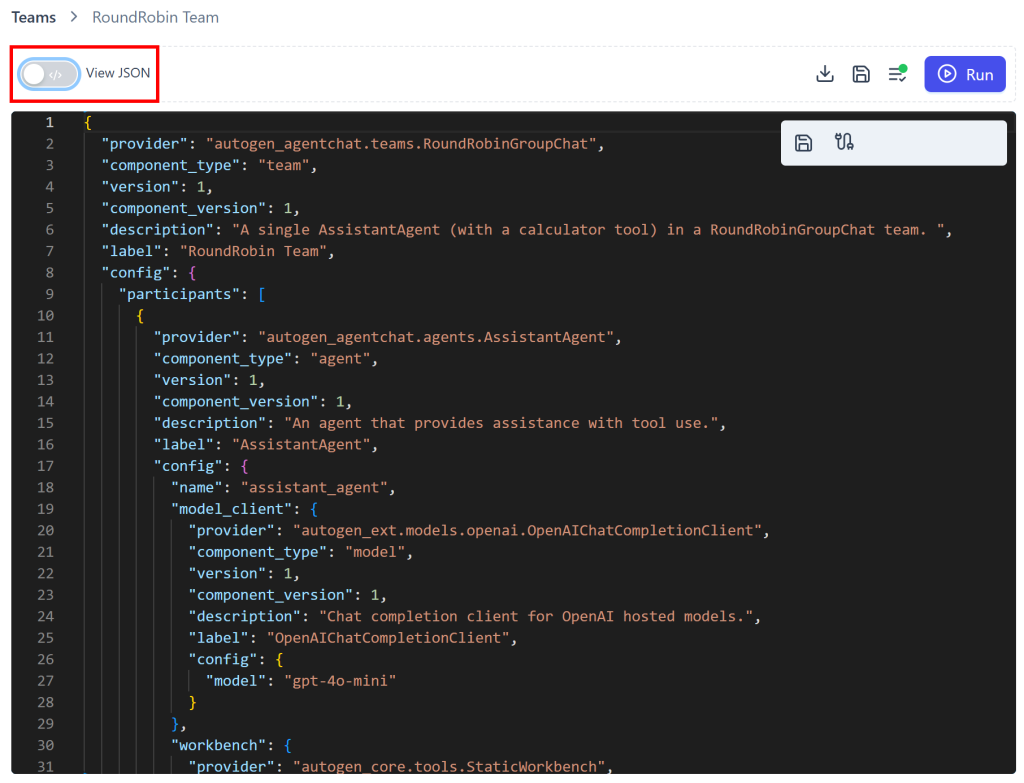Click the download configuration icon
The width and height of the screenshot is (1024, 783).
(x=824, y=74)
